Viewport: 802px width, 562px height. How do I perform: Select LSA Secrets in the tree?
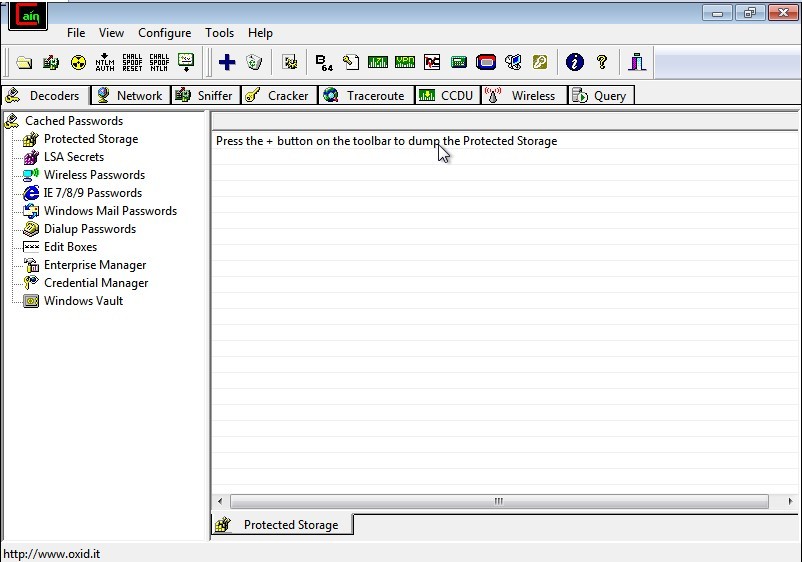pos(74,157)
